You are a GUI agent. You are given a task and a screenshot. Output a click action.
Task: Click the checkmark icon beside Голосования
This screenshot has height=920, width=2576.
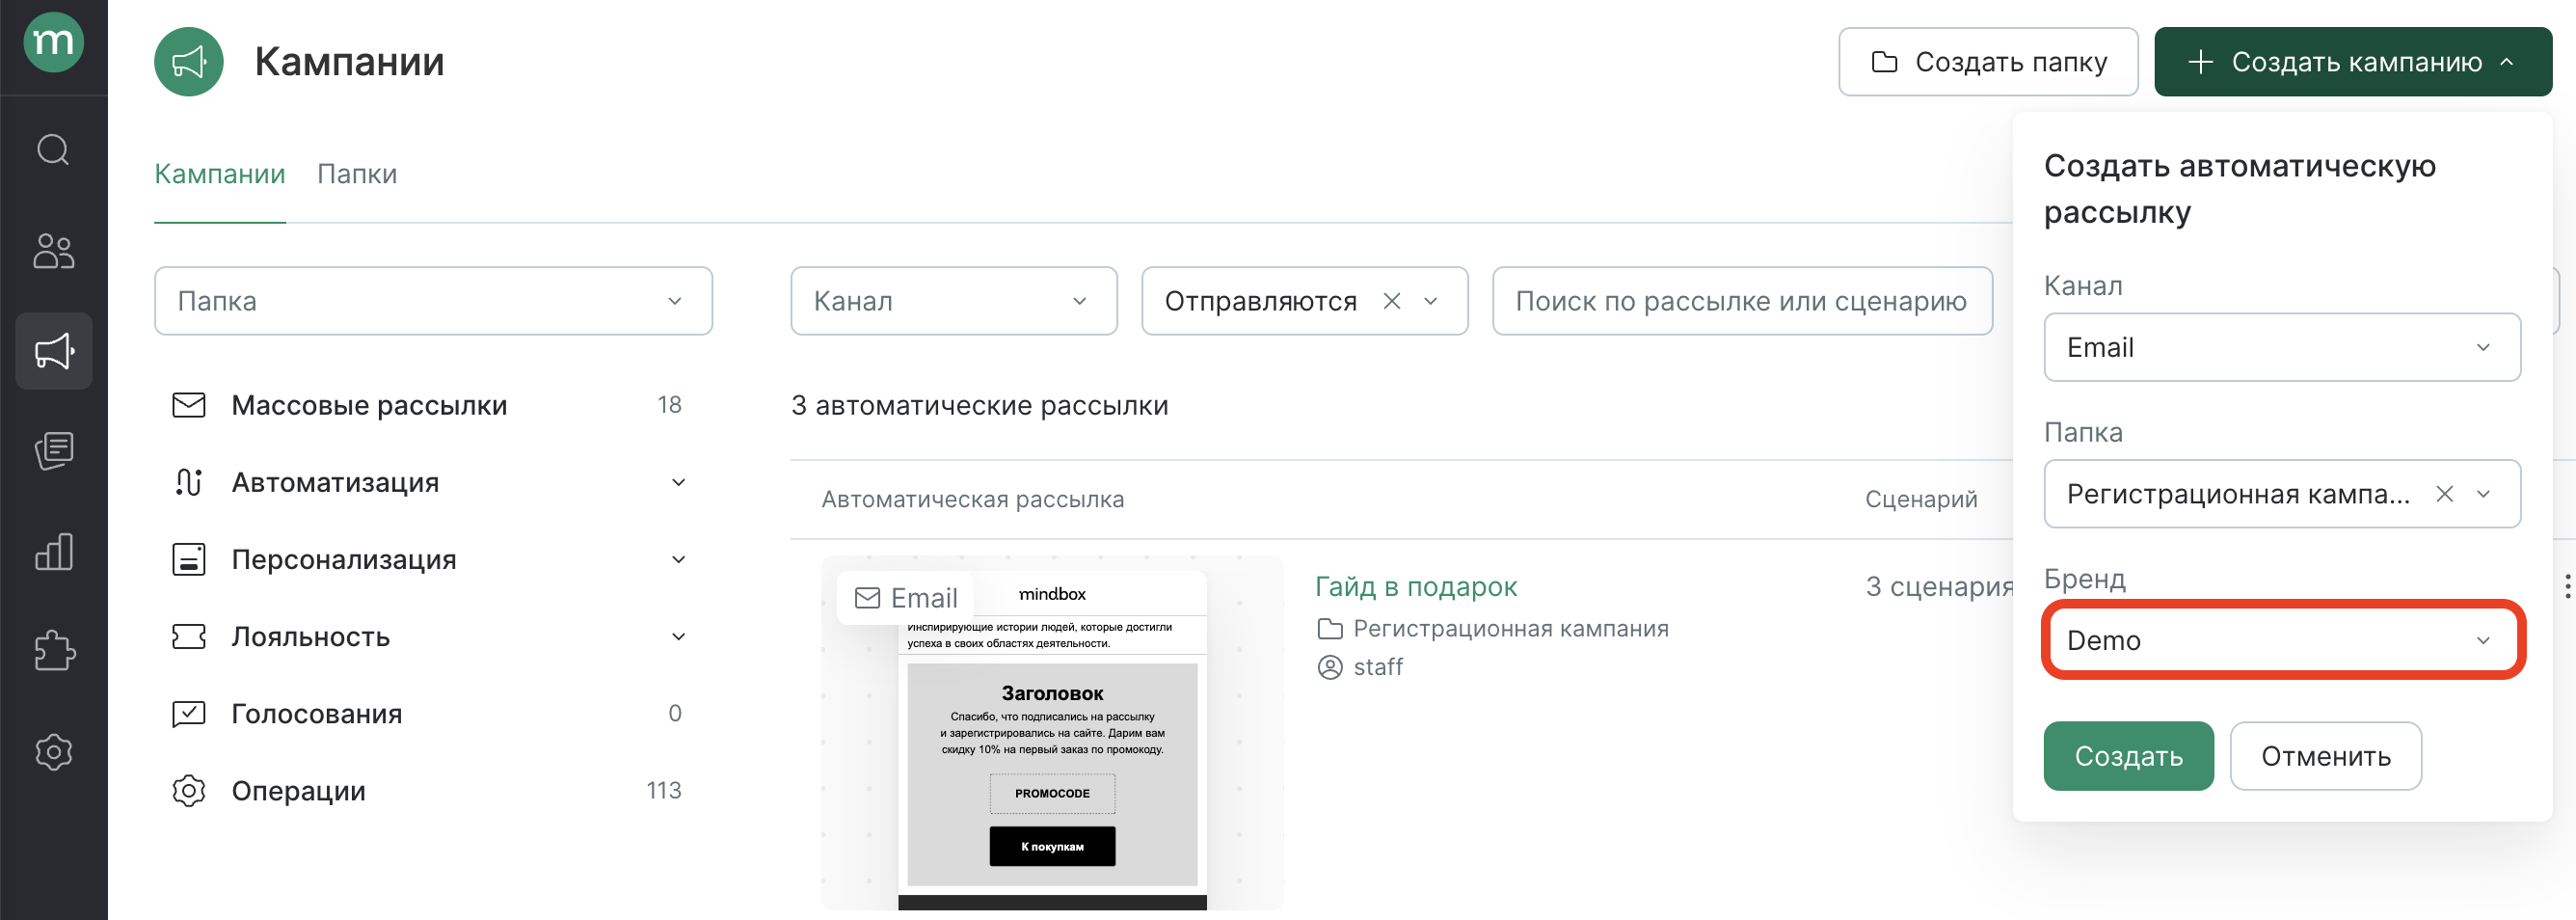(x=189, y=713)
